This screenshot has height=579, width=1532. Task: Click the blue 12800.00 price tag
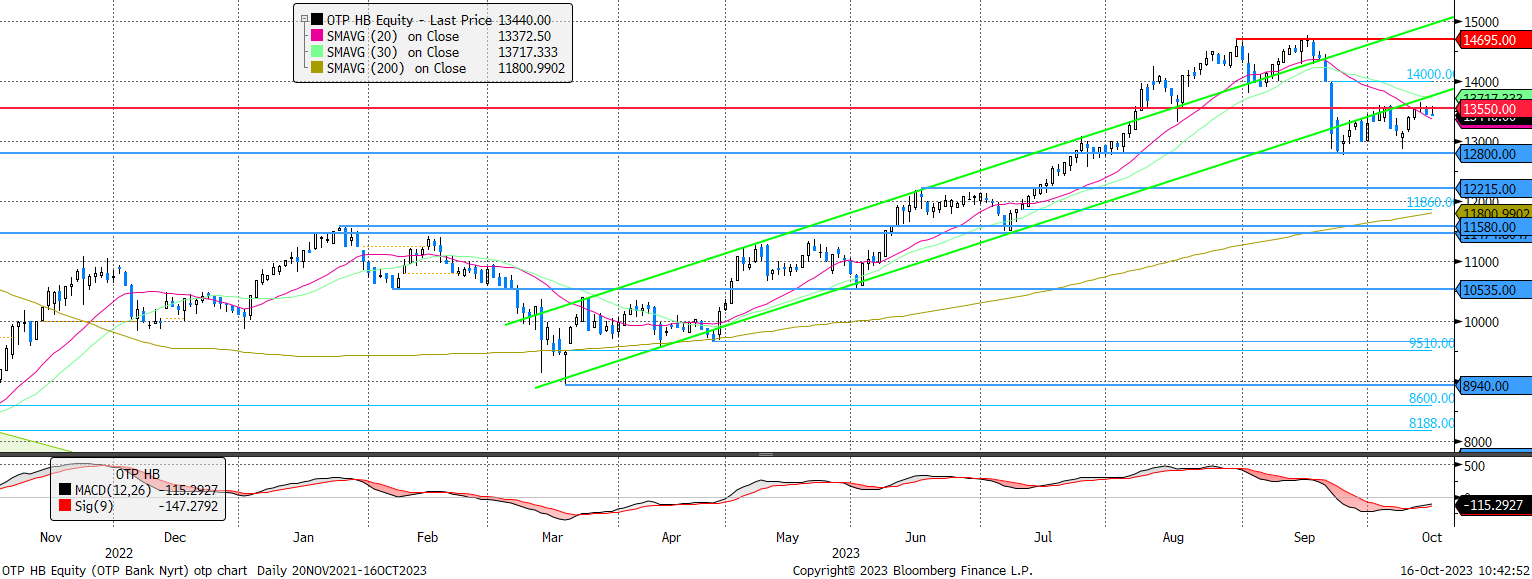pyautogui.click(x=1496, y=154)
